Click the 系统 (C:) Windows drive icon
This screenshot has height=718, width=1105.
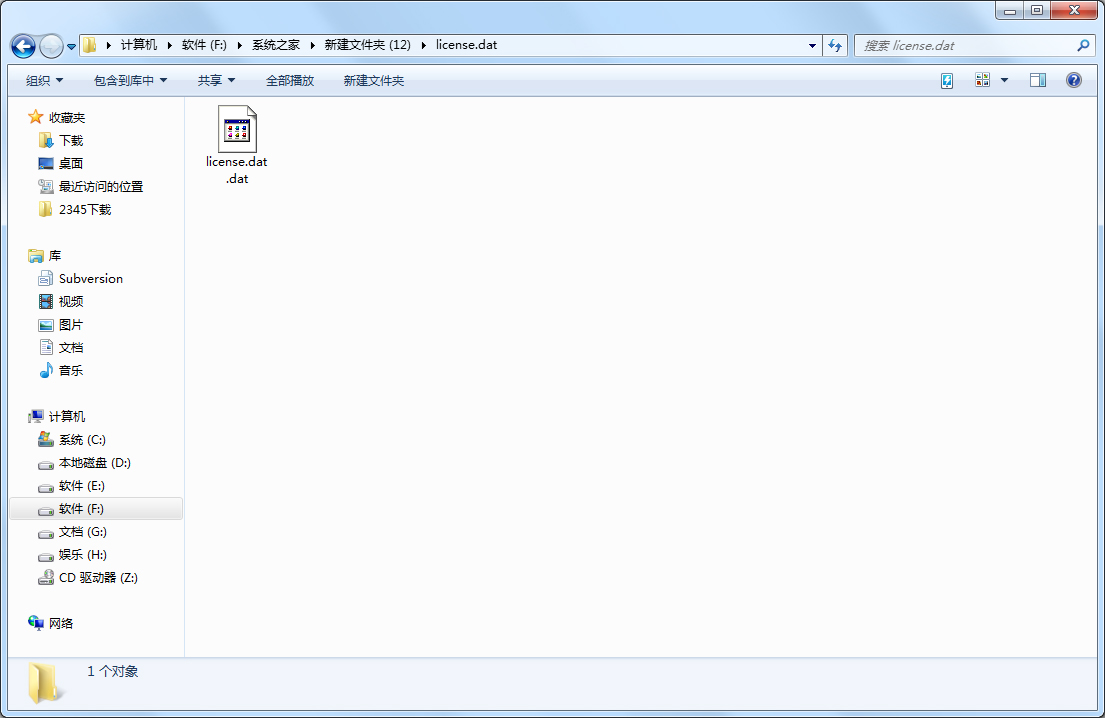click(x=46, y=440)
